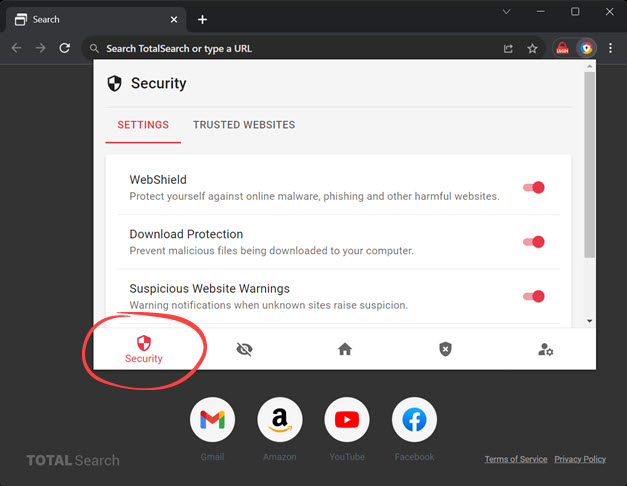
Task: Disable Download Protection toggle
Action: click(534, 242)
